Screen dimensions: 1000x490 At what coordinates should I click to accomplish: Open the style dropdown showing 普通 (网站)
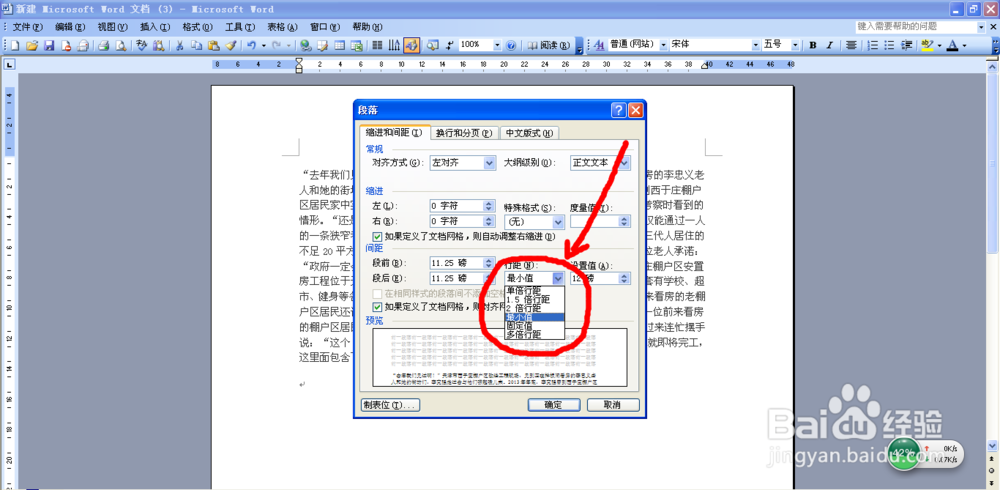click(663, 45)
